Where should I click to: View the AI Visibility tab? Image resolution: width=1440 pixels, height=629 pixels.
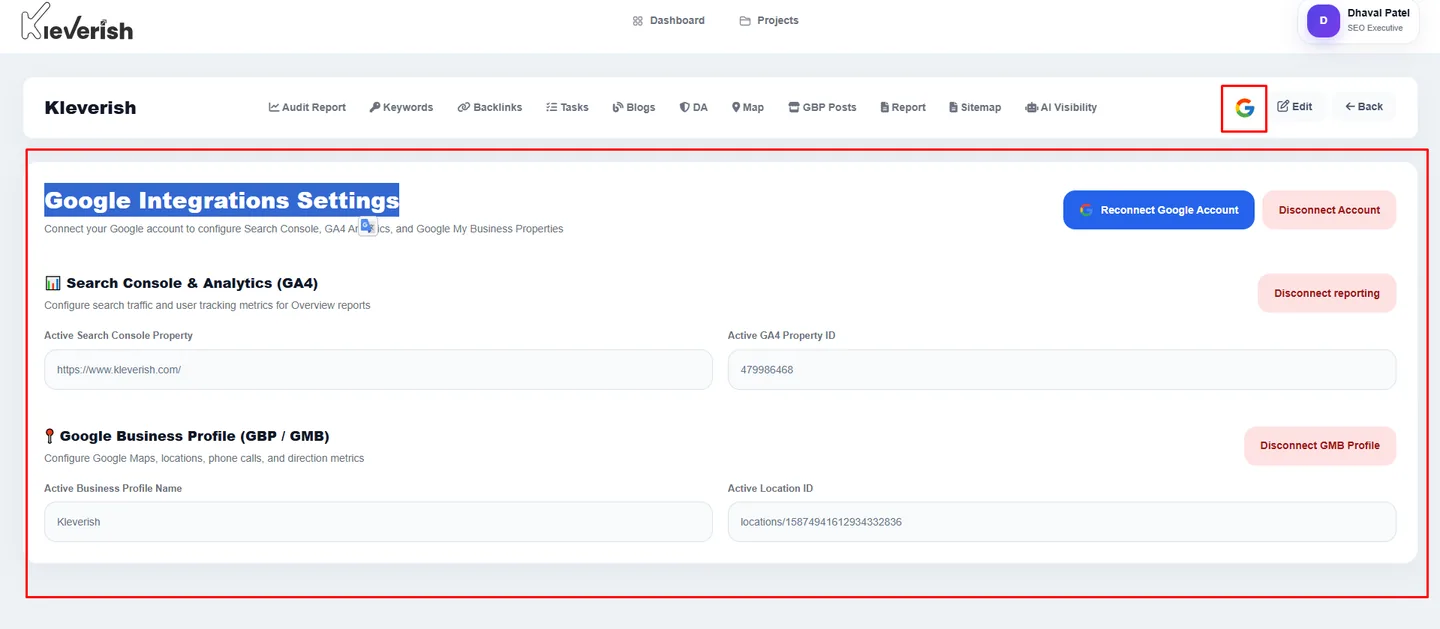(1061, 107)
